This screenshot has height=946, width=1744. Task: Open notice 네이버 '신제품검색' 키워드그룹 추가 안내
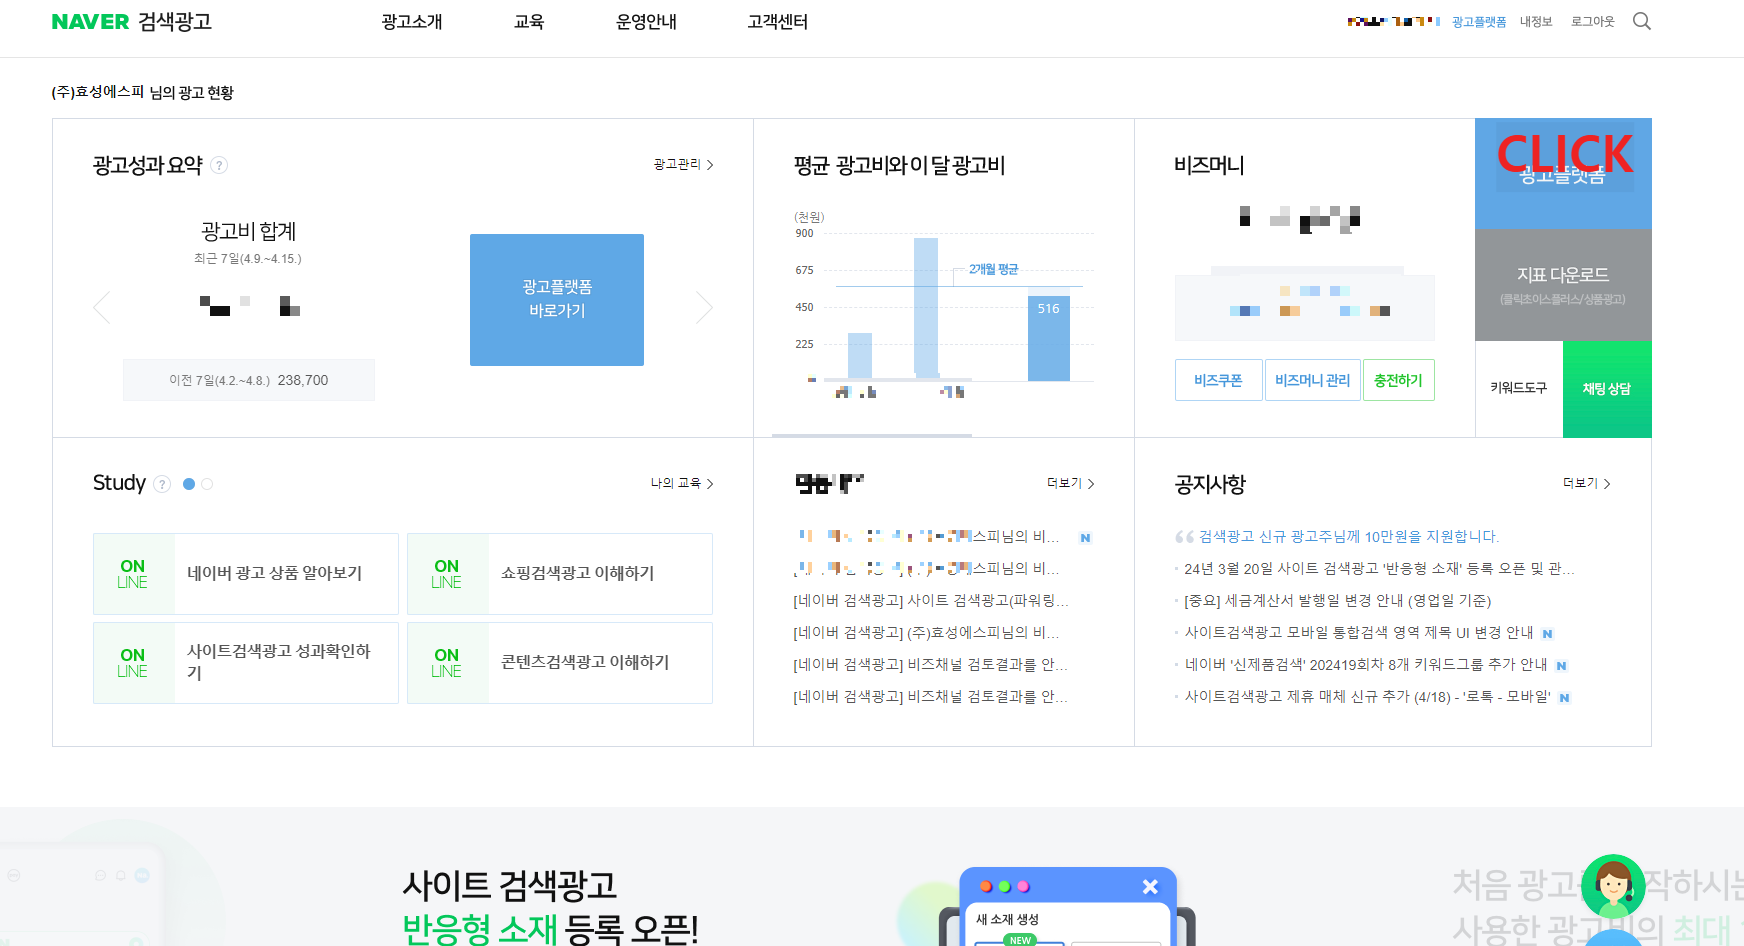pos(1366,665)
